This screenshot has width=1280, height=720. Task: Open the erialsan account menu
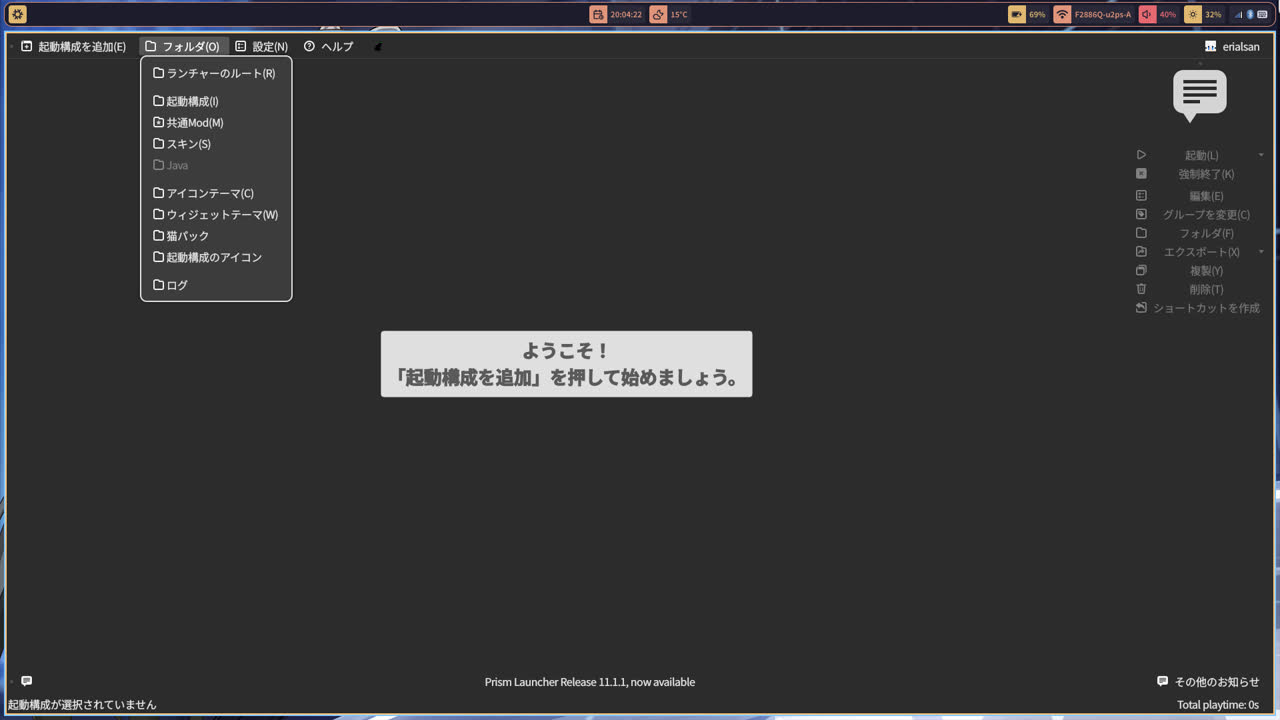click(x=1232, y=46)
